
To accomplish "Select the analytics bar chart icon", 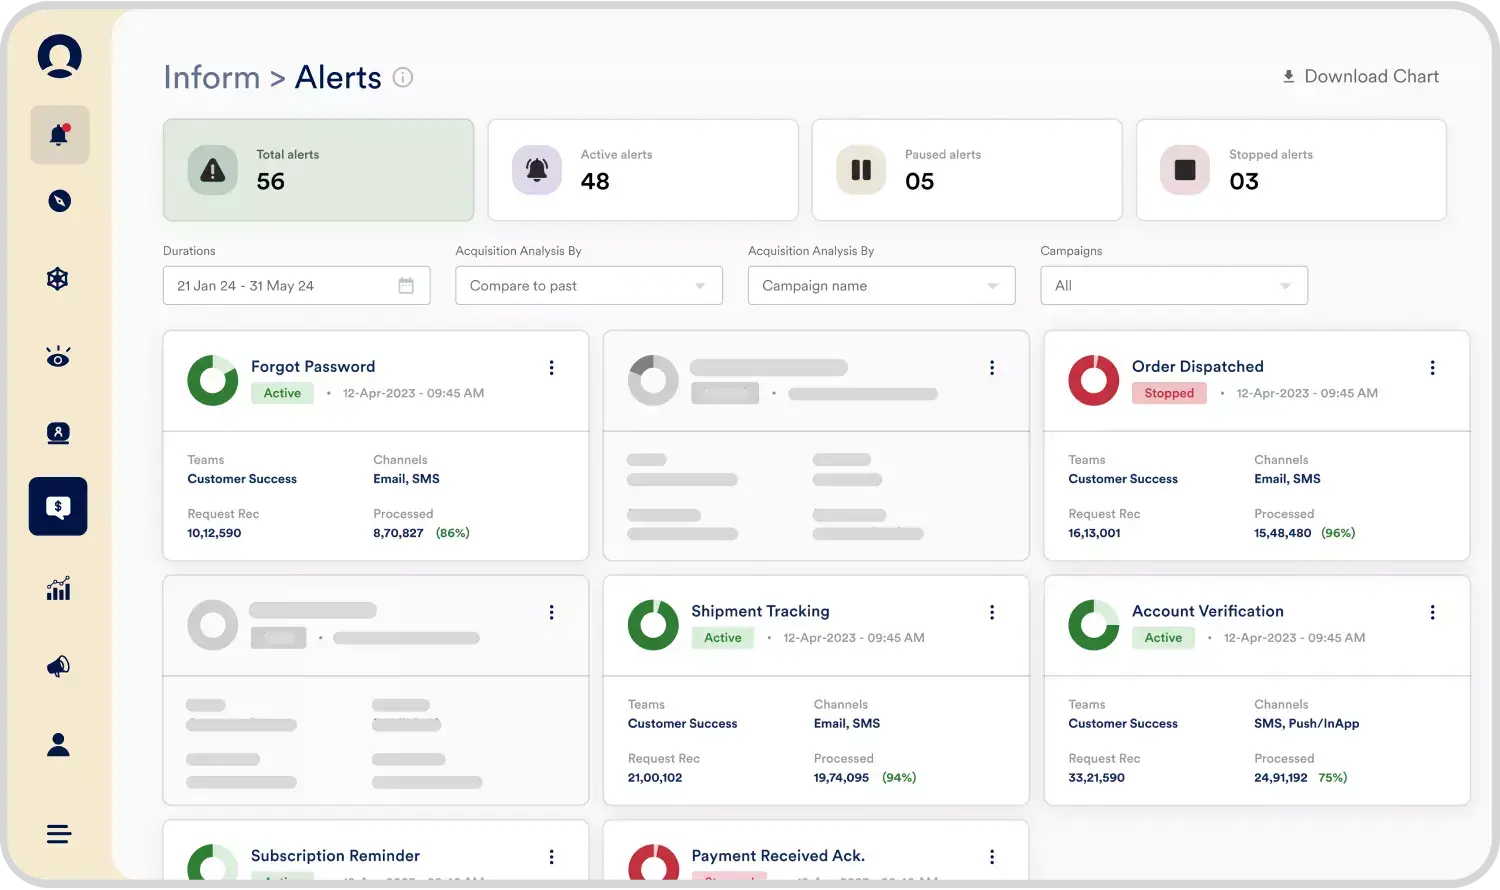I will pyautogui.click(x=58, y=589).
